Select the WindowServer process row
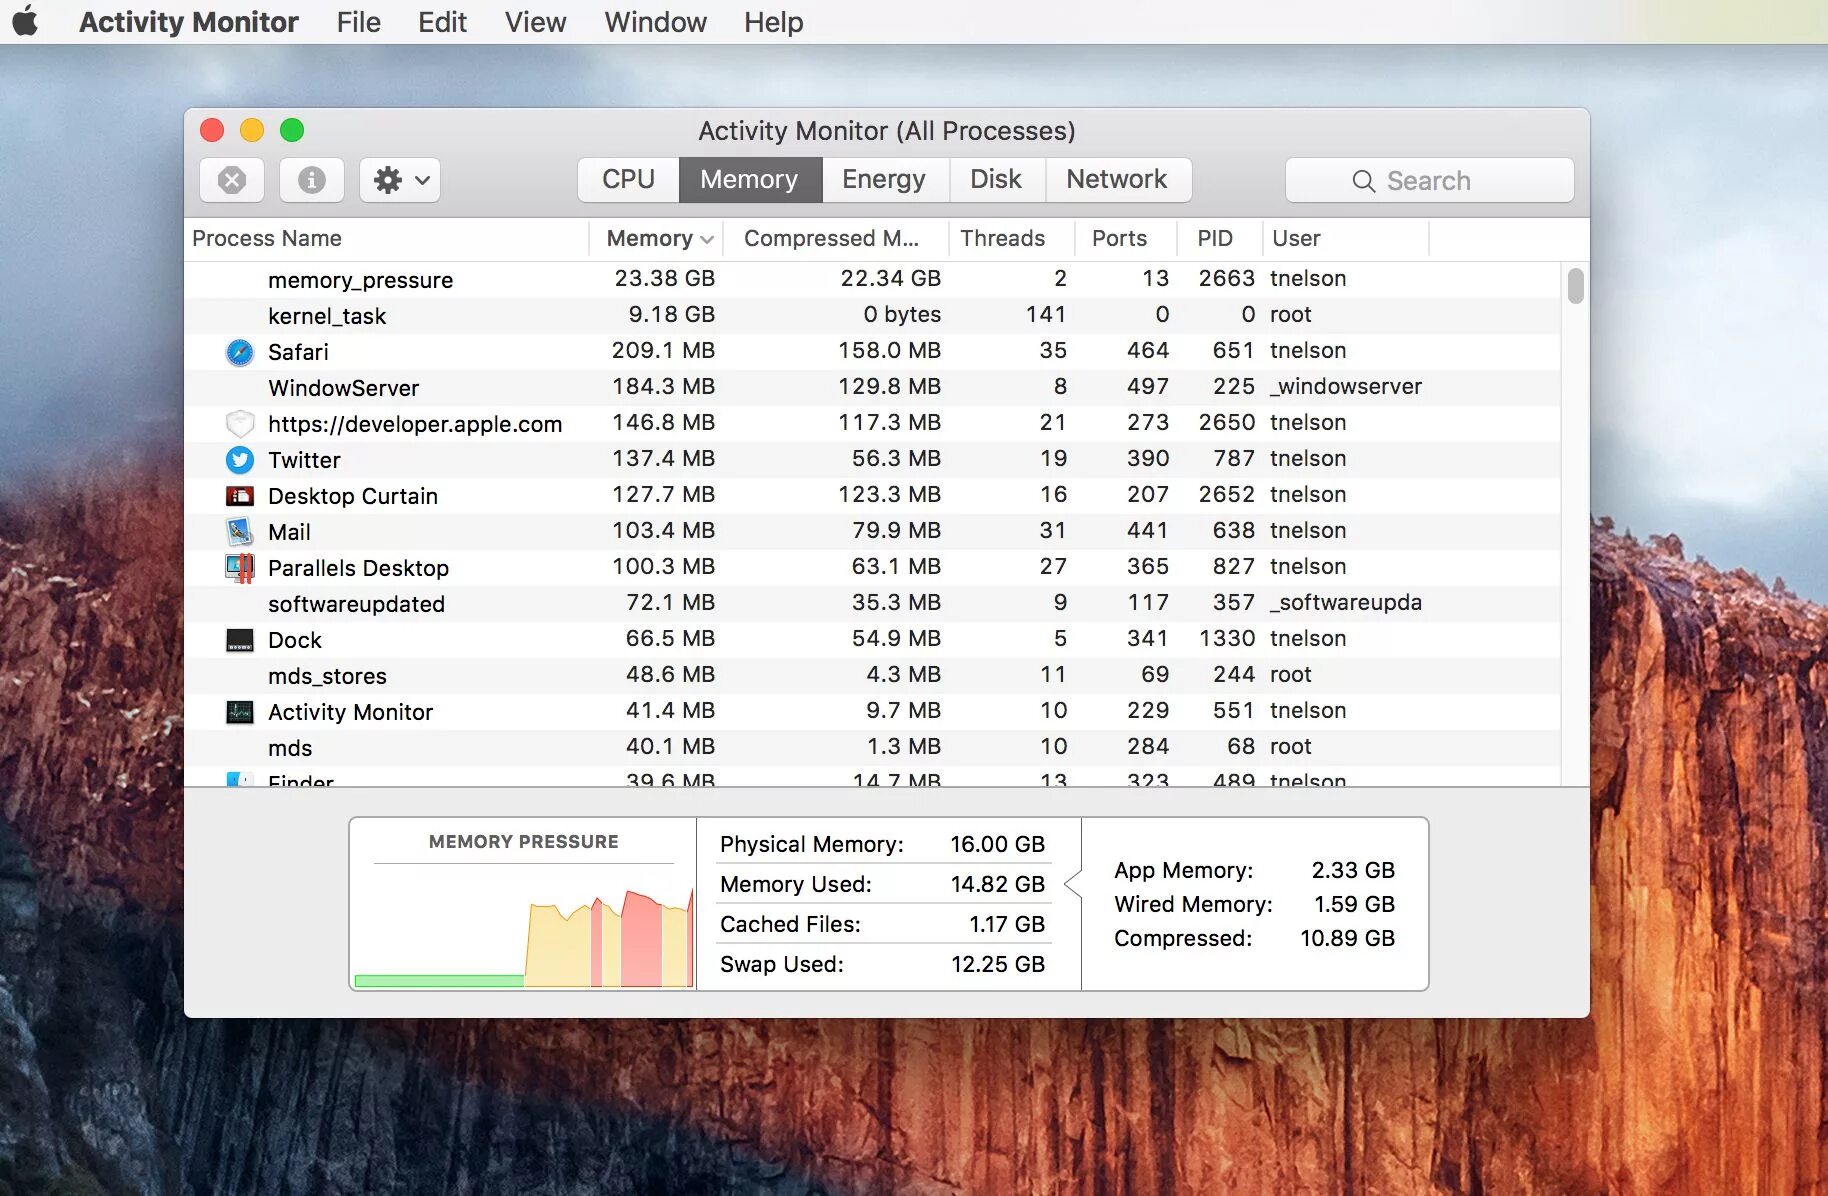Image resolution: width=1828 pixels, height=1196 pixels. tap(872, 387)
